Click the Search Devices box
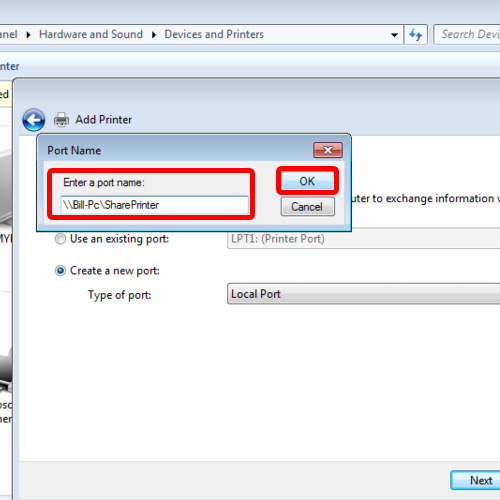The image size is (500, 500). [x=467, y=34]
